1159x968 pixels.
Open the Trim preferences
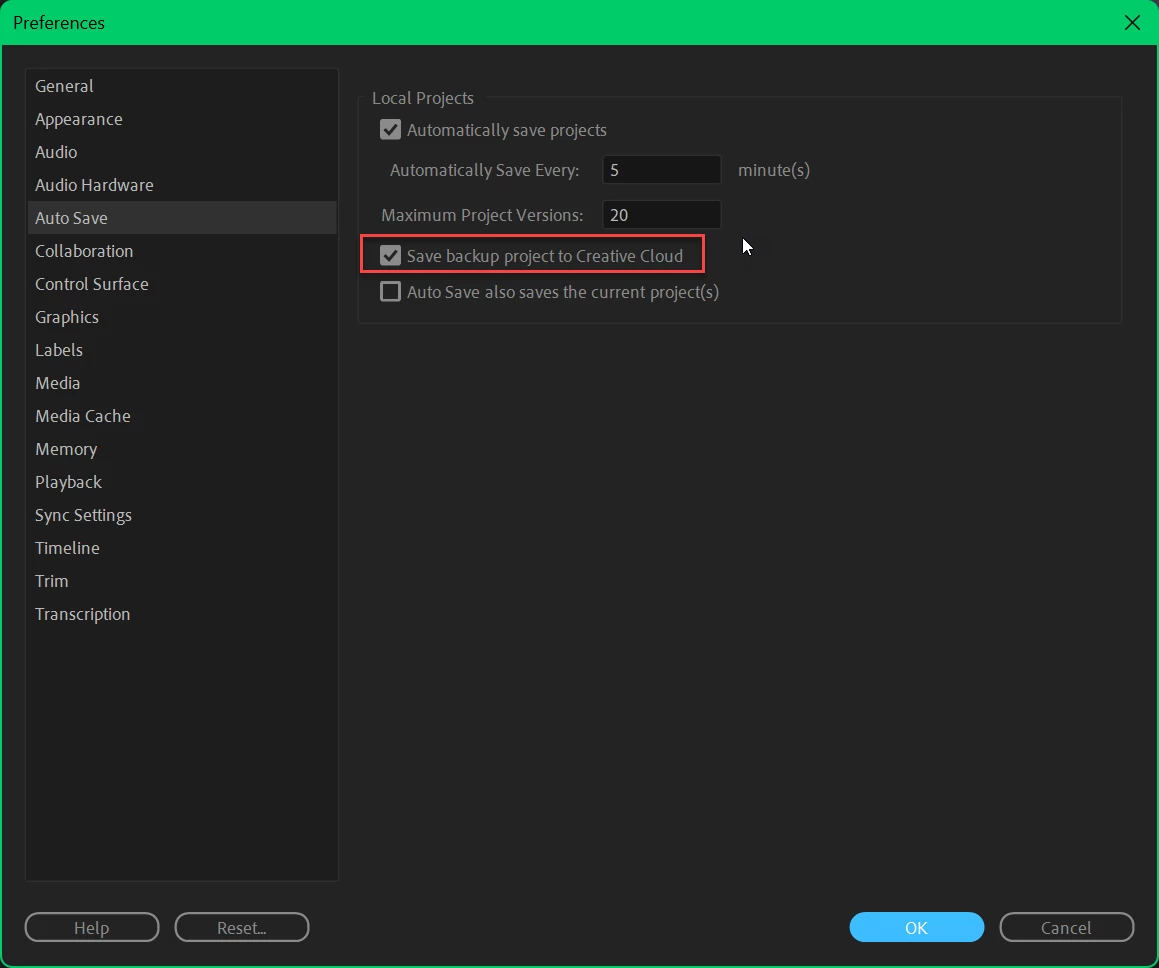(182, 581)
